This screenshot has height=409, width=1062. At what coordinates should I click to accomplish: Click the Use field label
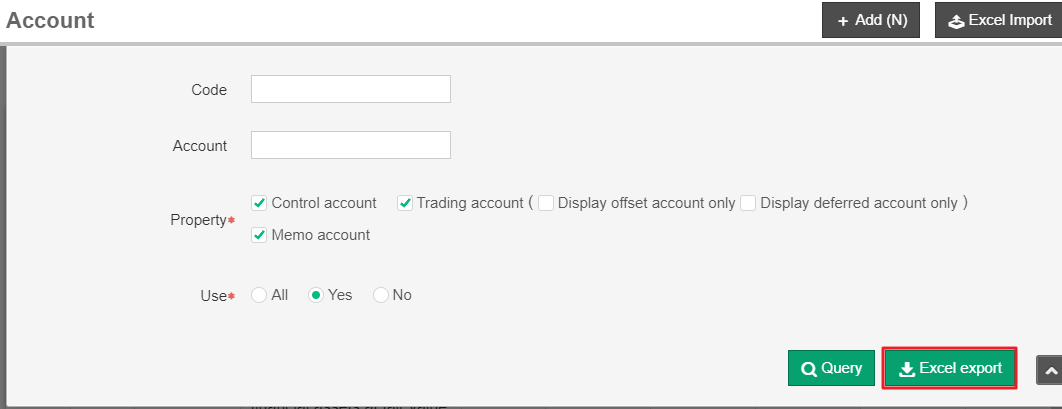click(x=212, y=296)
